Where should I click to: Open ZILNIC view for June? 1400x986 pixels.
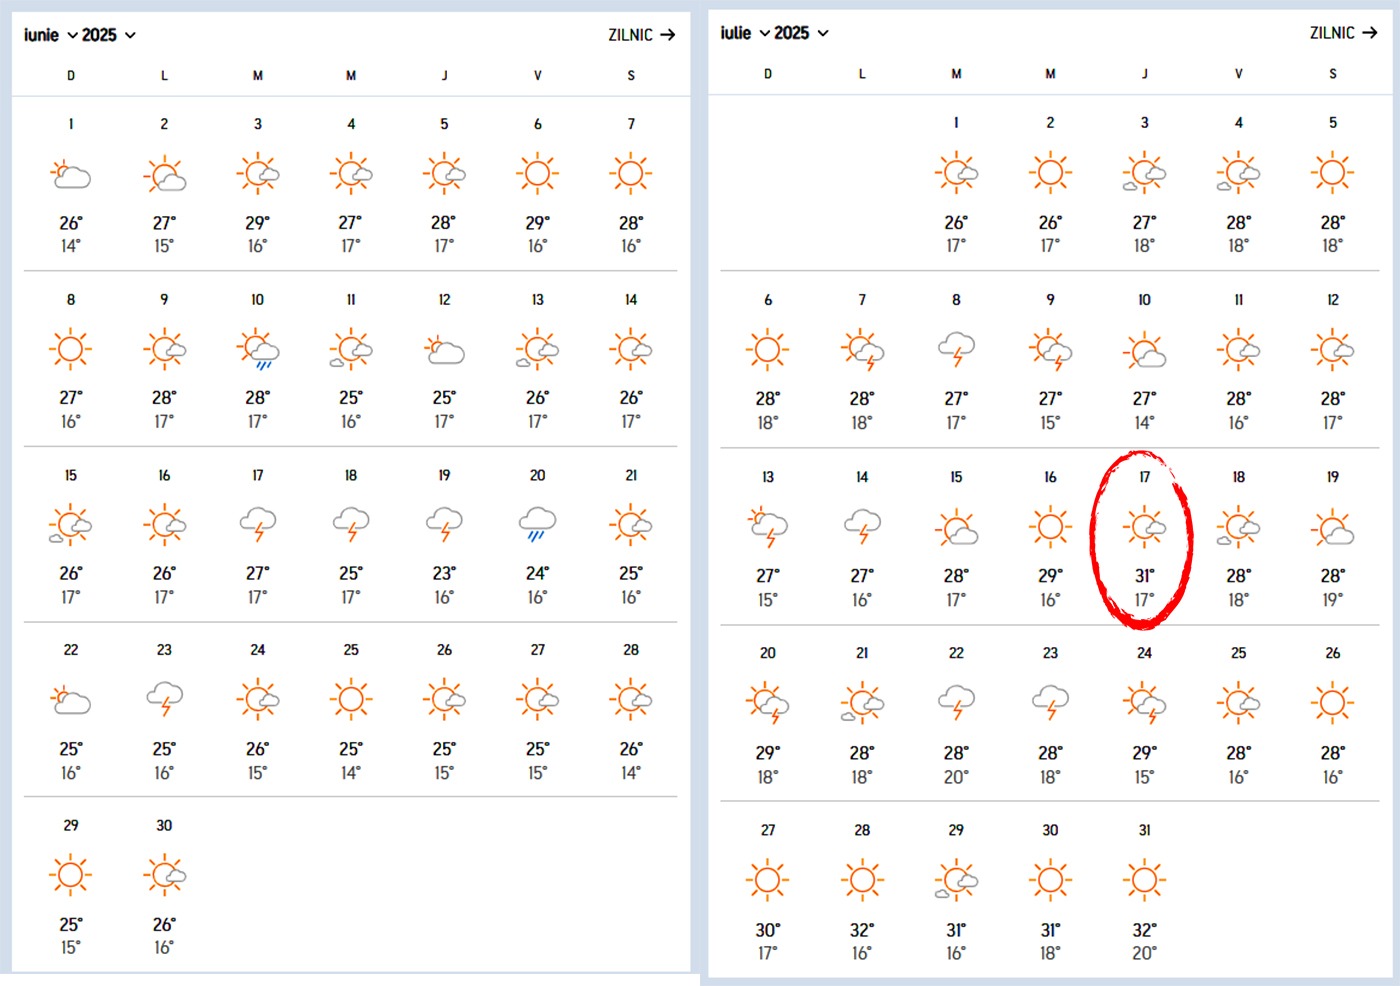(638, 34)
